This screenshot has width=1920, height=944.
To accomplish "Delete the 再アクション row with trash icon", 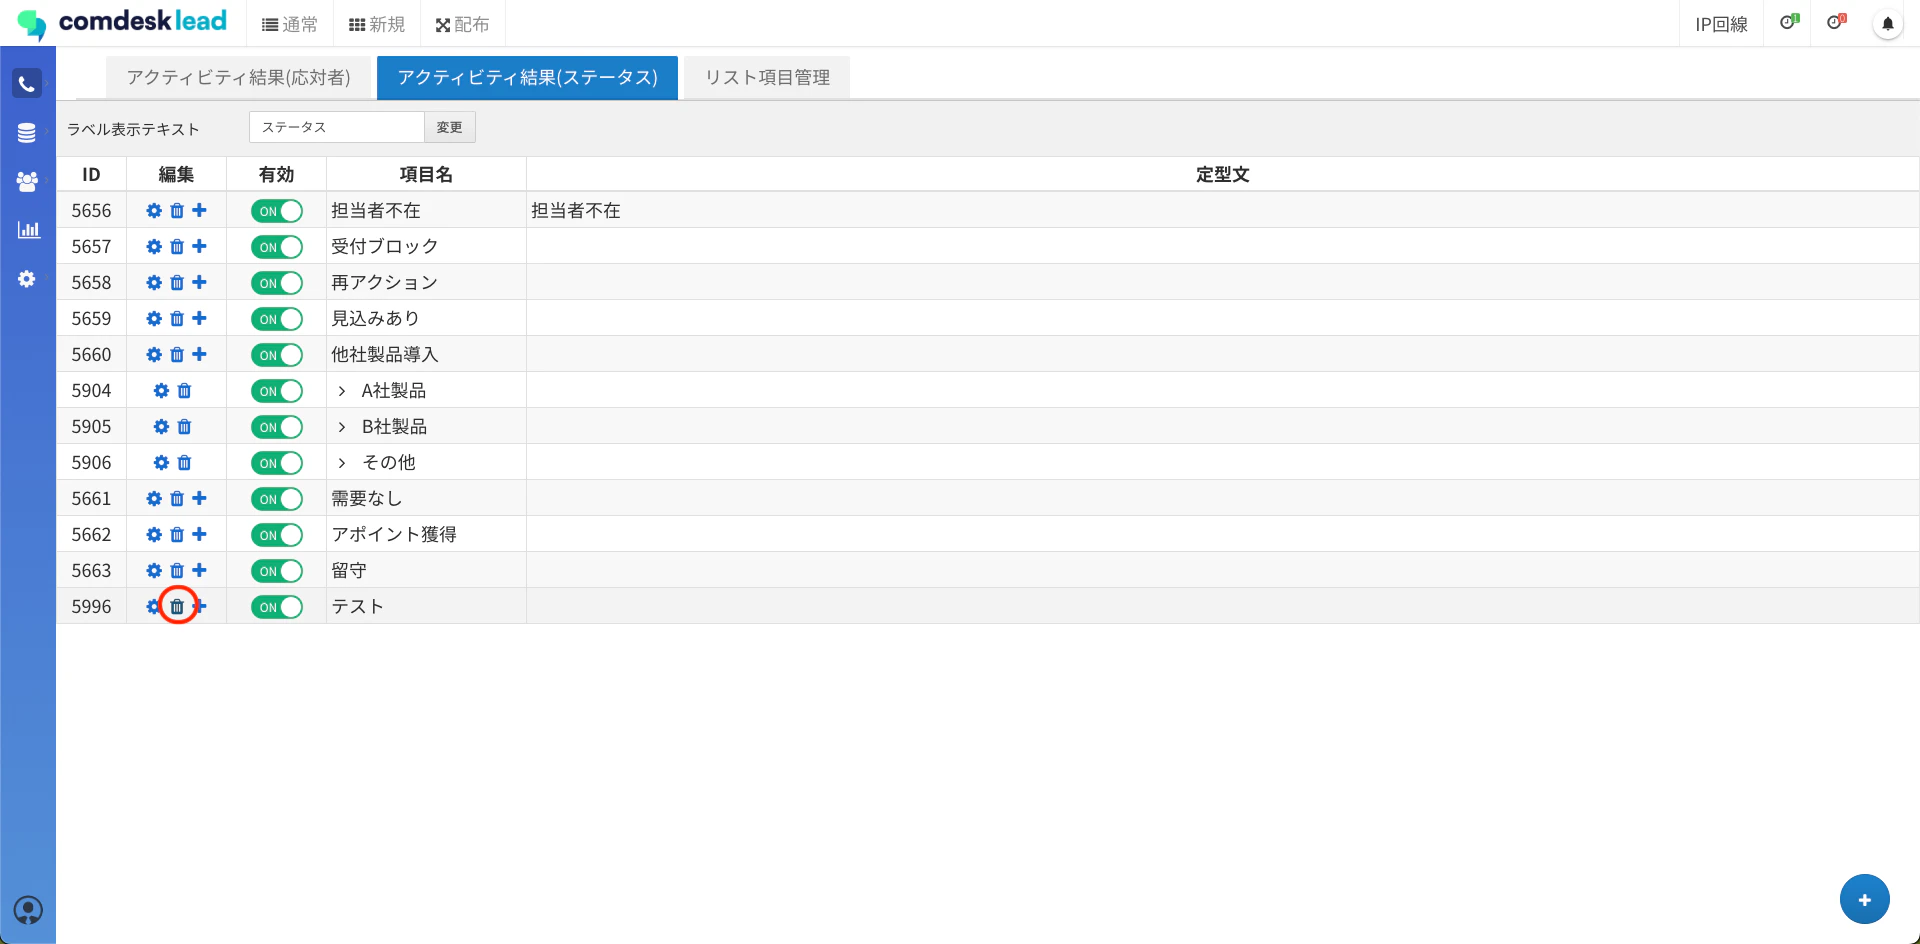I will (177, 283).
